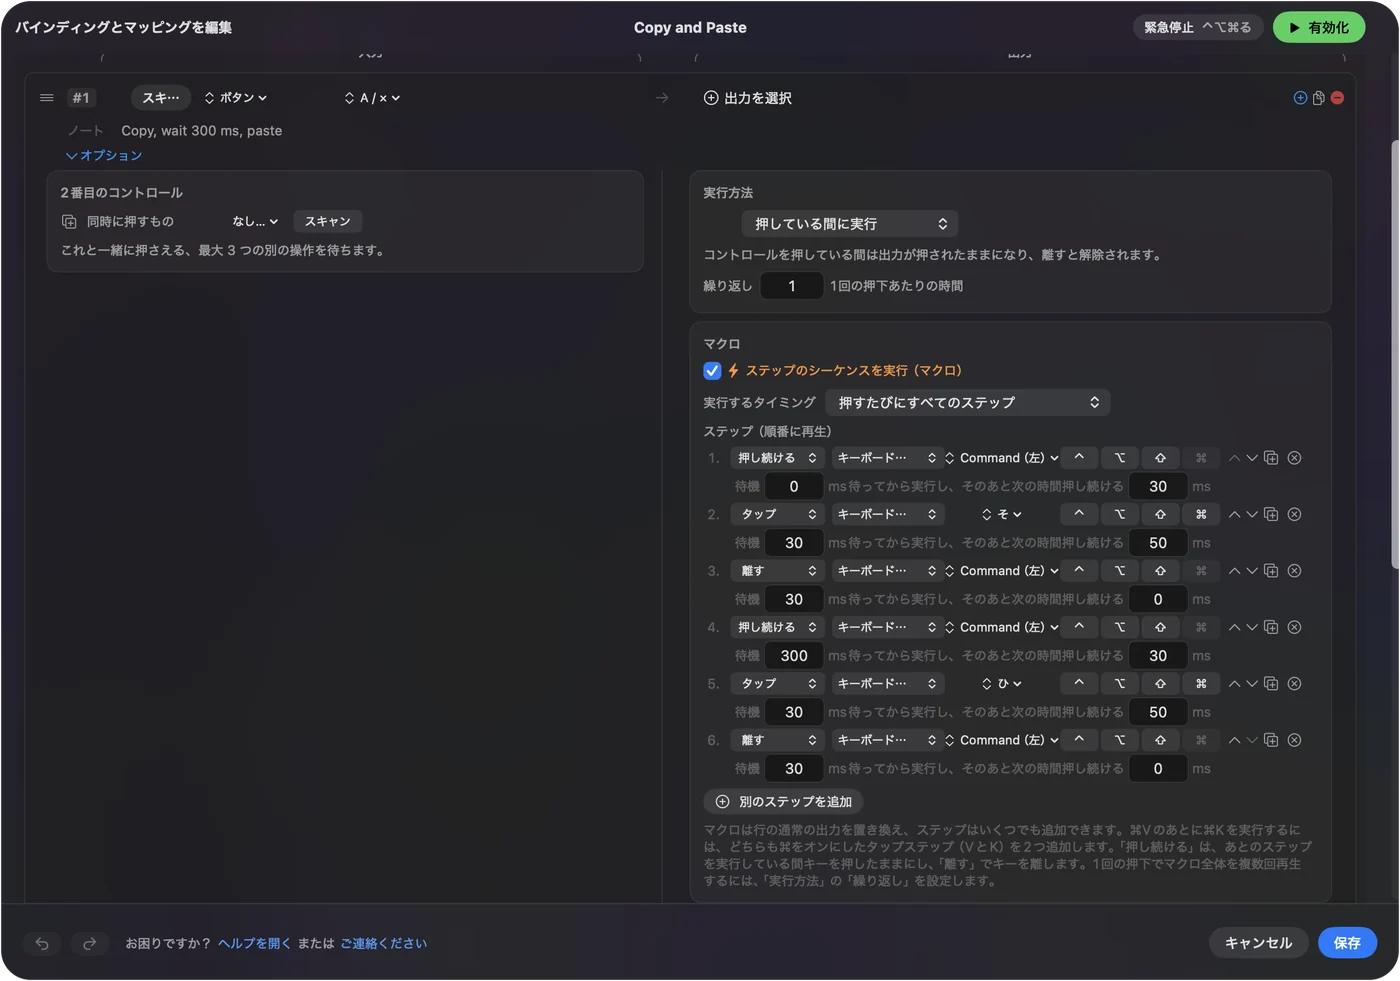Image resolution: width=1400 pixels, height=981 pixels.
Task: Click step 4's 300 ms wait field
Action: [794, 656]
